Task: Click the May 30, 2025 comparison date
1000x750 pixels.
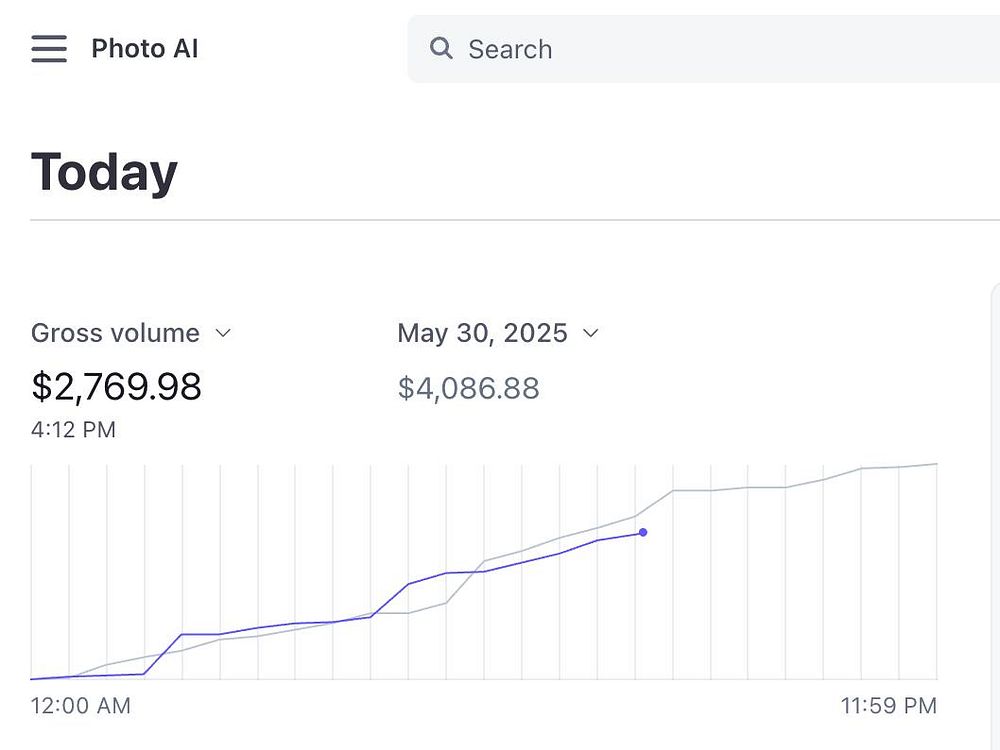Action: [x=482, y=333]
